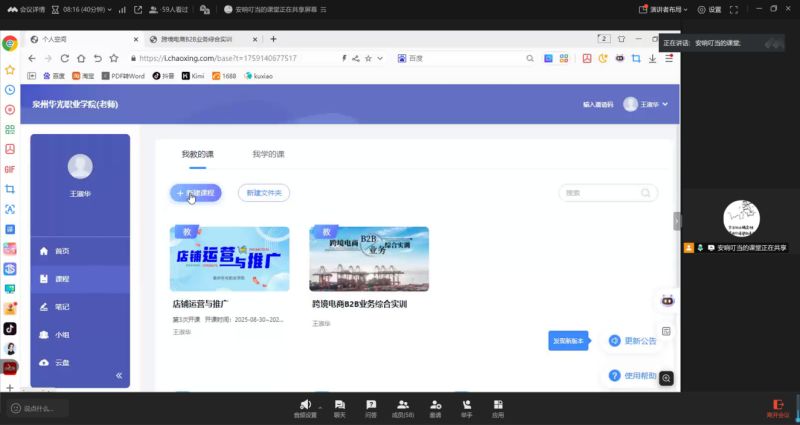The image size is (800, 425).
Task: Click the undo/restore closed tab icon
Action: click(98, 59)
